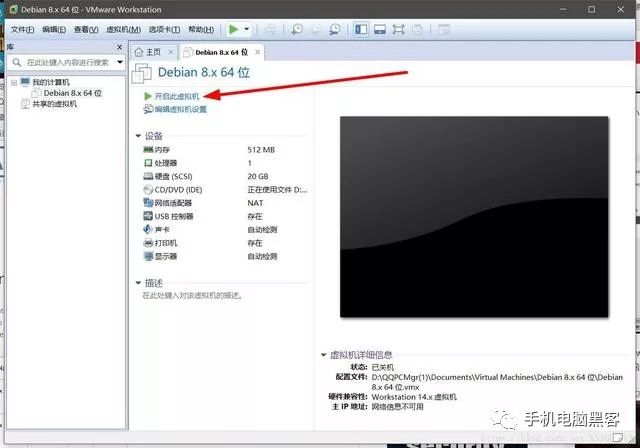The height and width of the screenshot is (448, 640).
Task: Close the 库 library panel
Action: point(120,47)
